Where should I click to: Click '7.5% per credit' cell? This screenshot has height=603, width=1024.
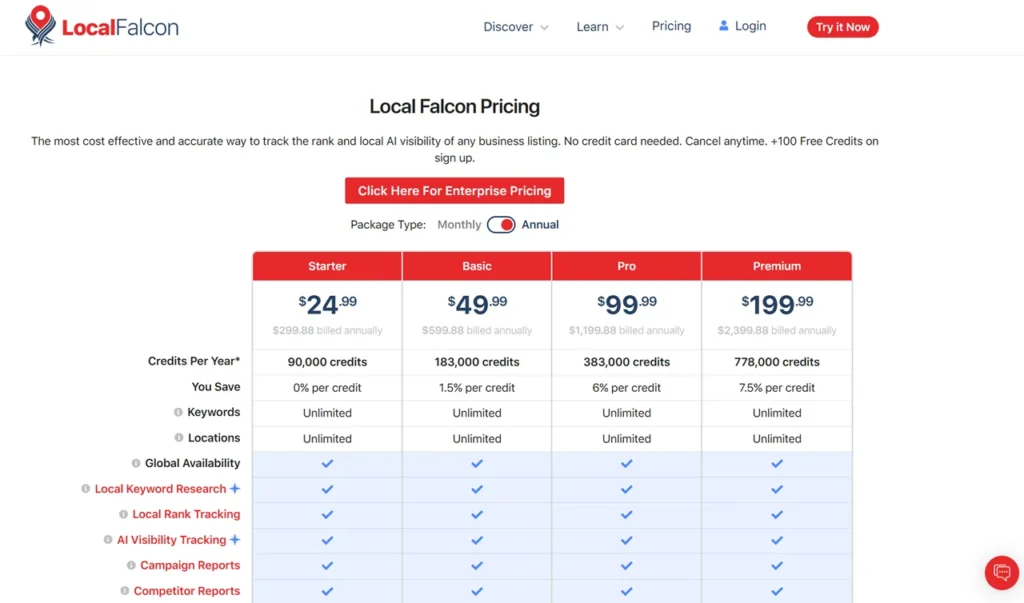[776, 387]
